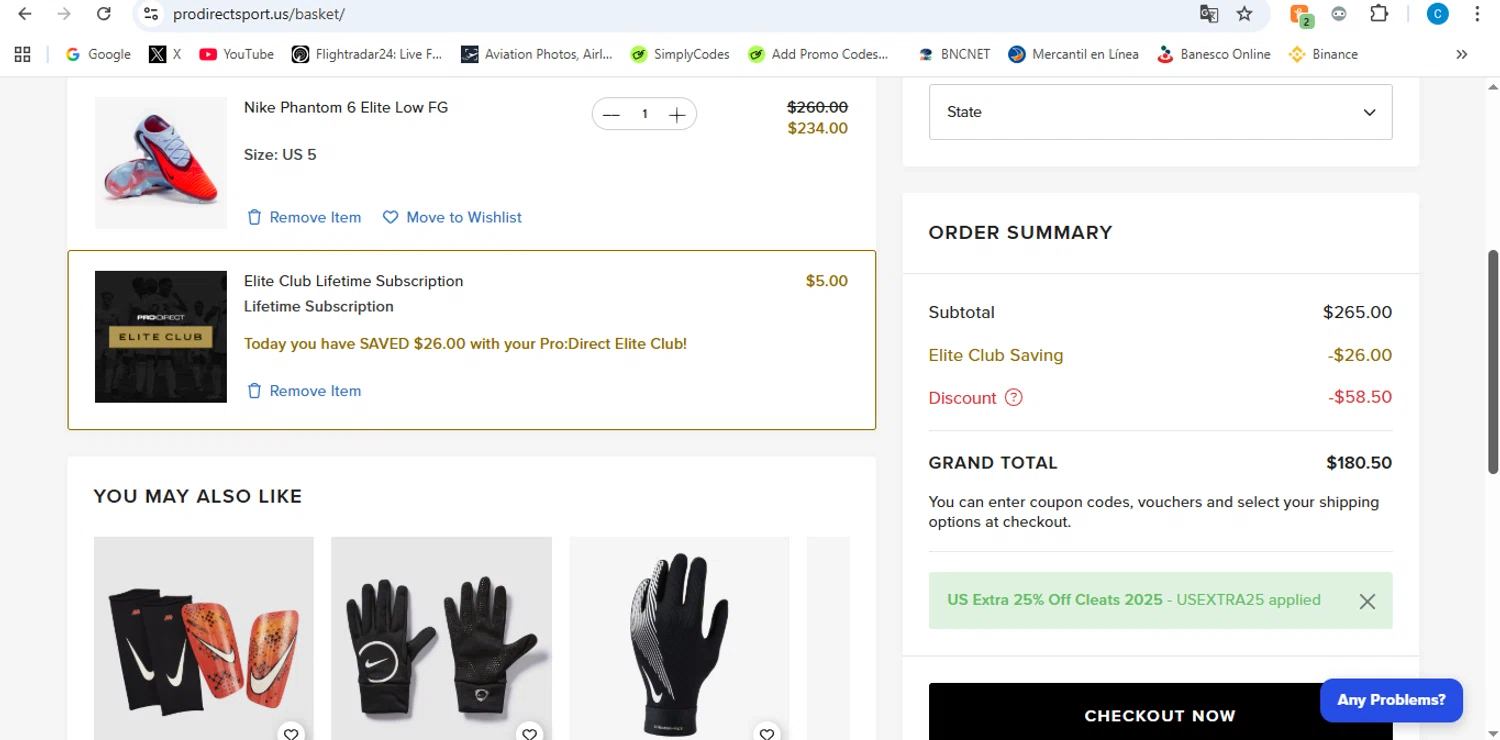1500x740 pixels.
Task: Click the Discount help question mark icon
Action: point(1013,398)
